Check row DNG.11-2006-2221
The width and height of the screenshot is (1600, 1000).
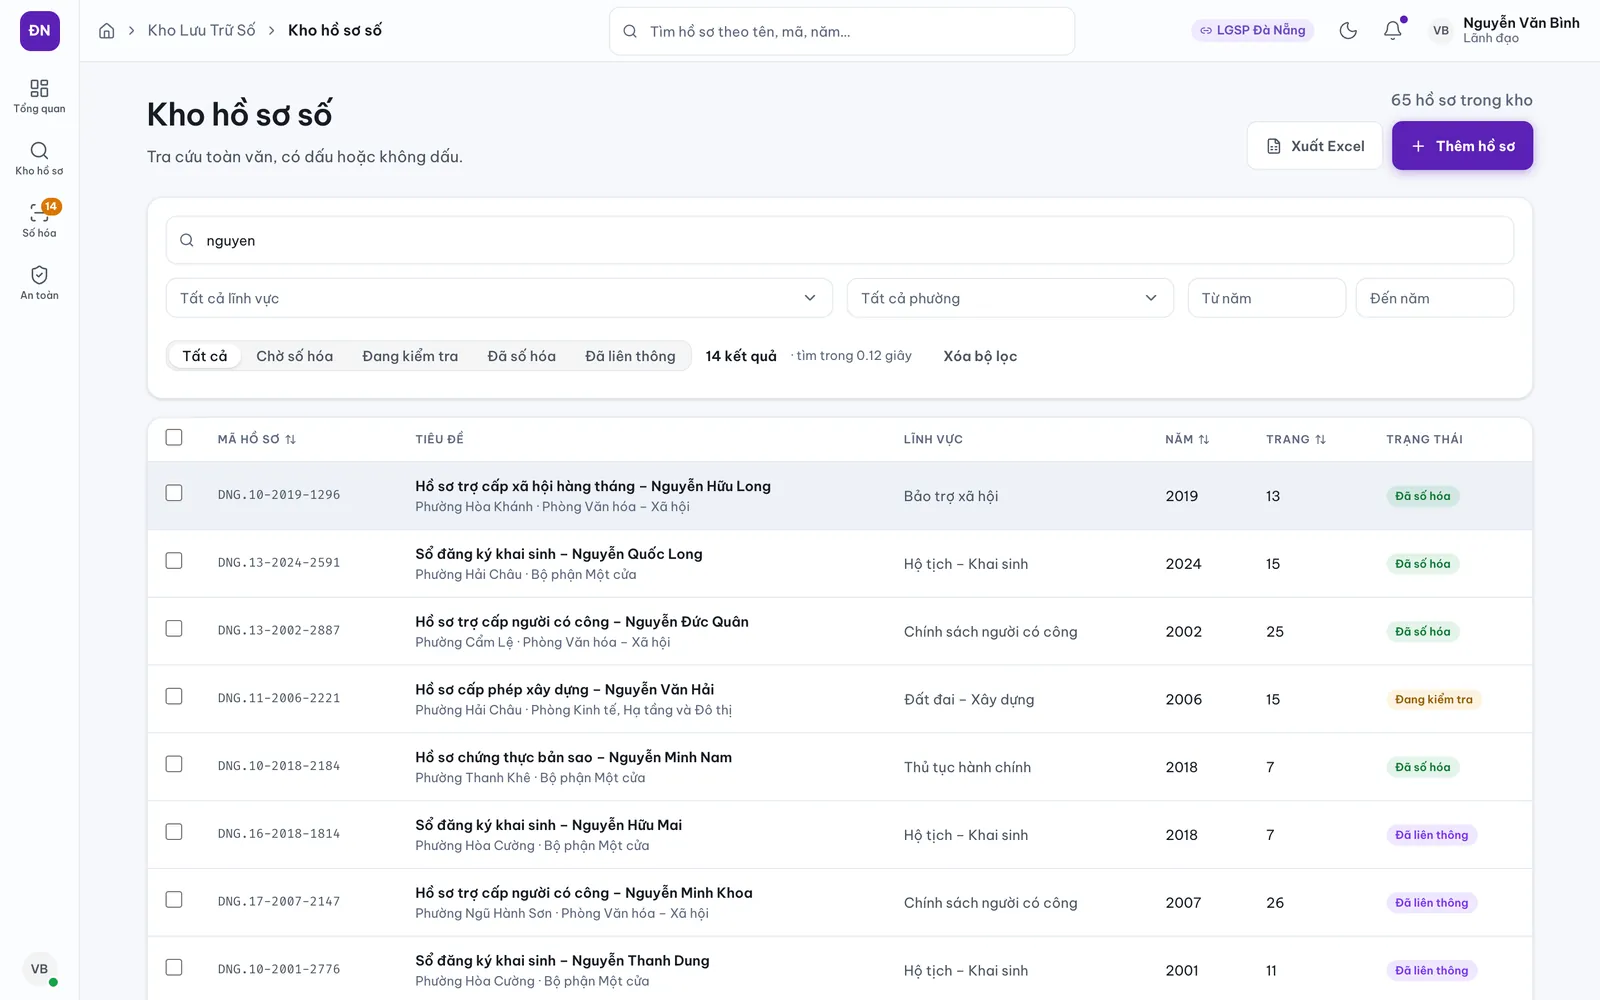point(174,697)
